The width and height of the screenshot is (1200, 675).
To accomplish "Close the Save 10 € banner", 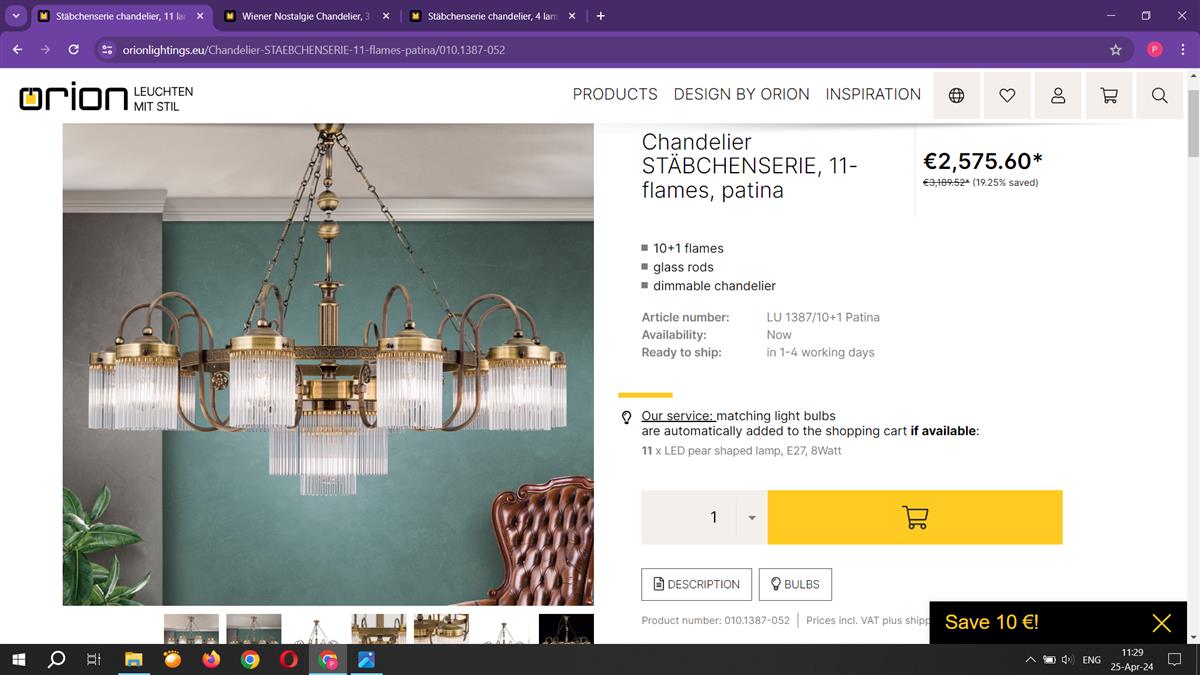I will (x=1161, y=623).
